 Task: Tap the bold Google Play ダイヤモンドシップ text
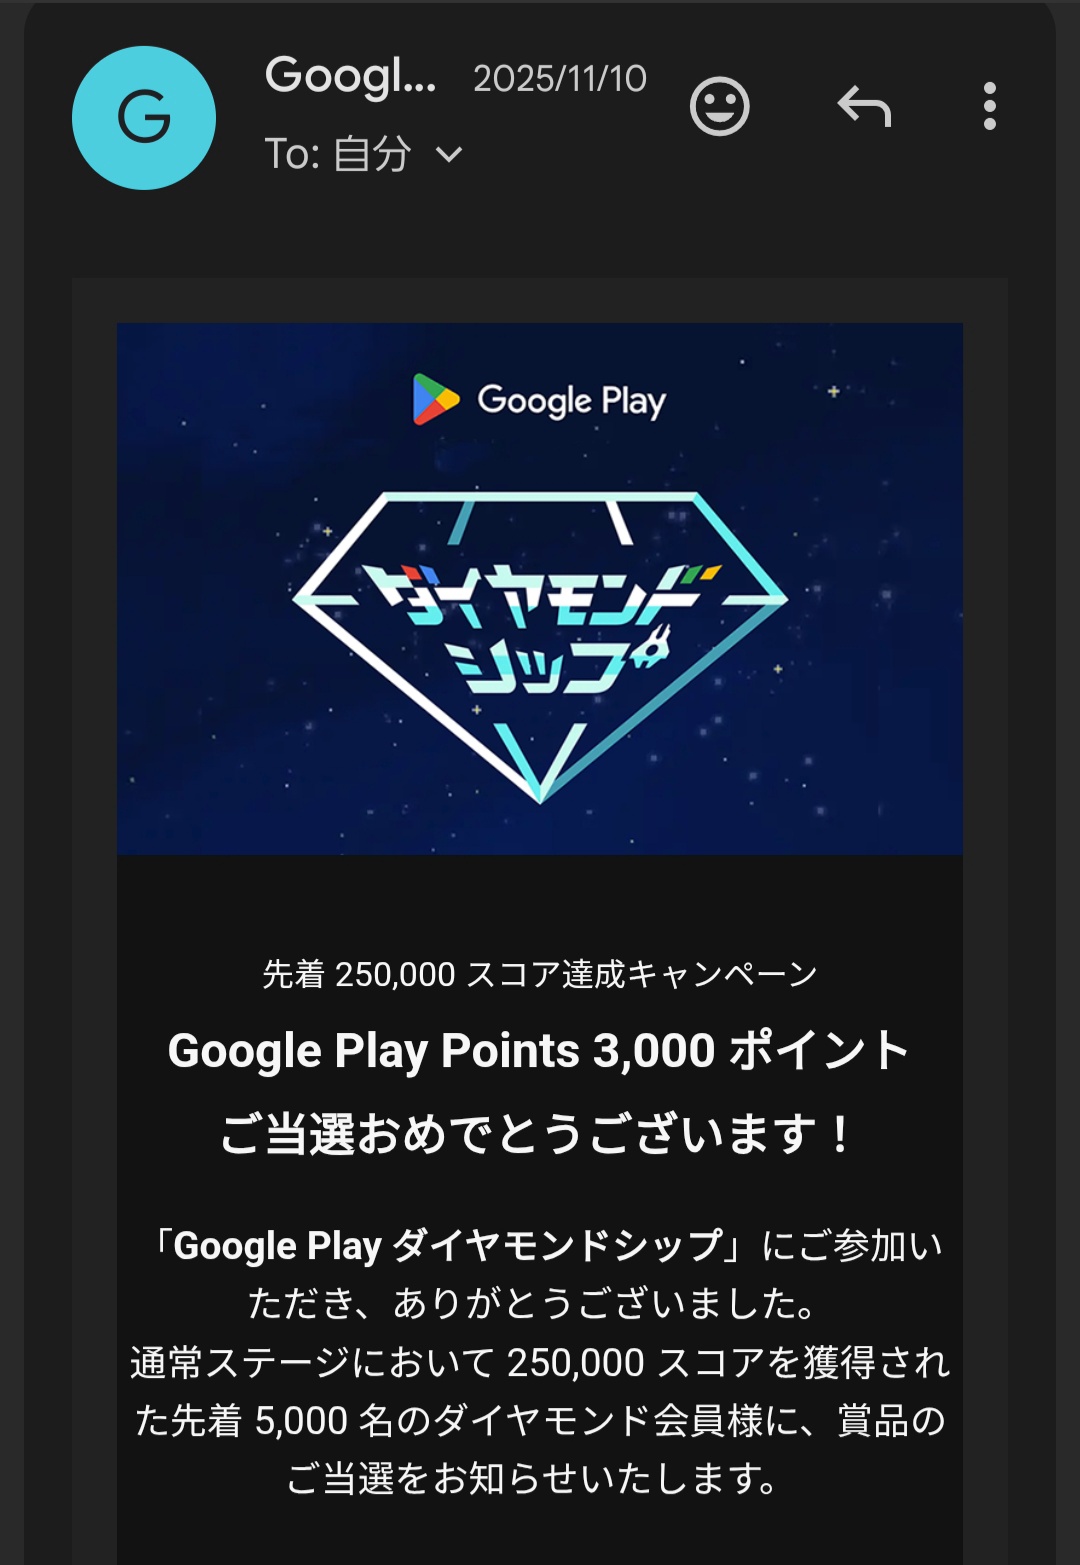[x=448, y=1246]
